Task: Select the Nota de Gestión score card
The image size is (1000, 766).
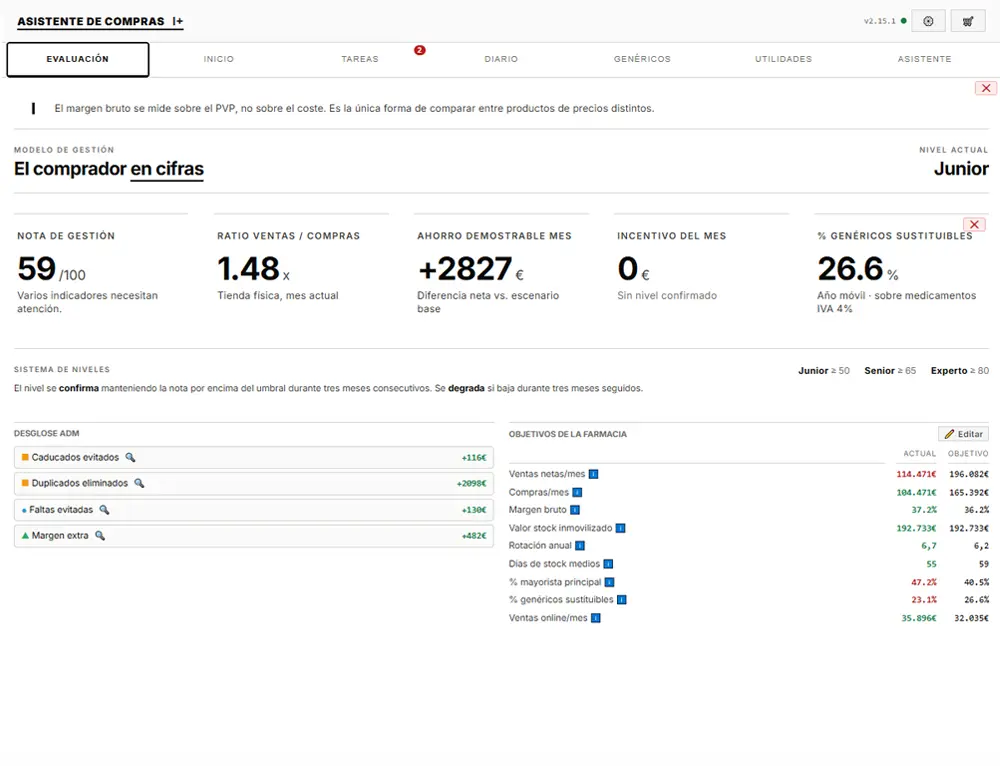Action: [101, 271]
